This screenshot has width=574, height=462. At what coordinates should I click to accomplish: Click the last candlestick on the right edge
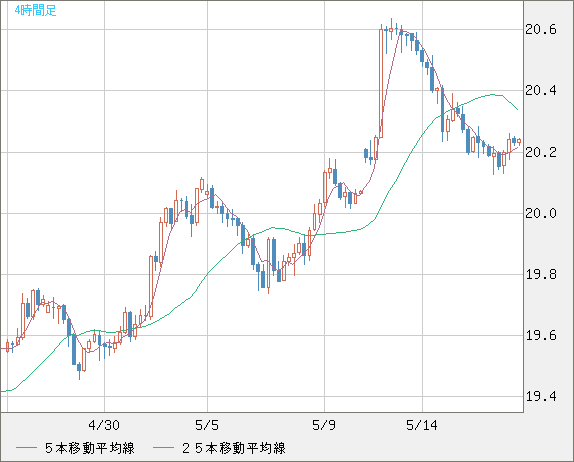pyautogui.click(x=519, y=141)
